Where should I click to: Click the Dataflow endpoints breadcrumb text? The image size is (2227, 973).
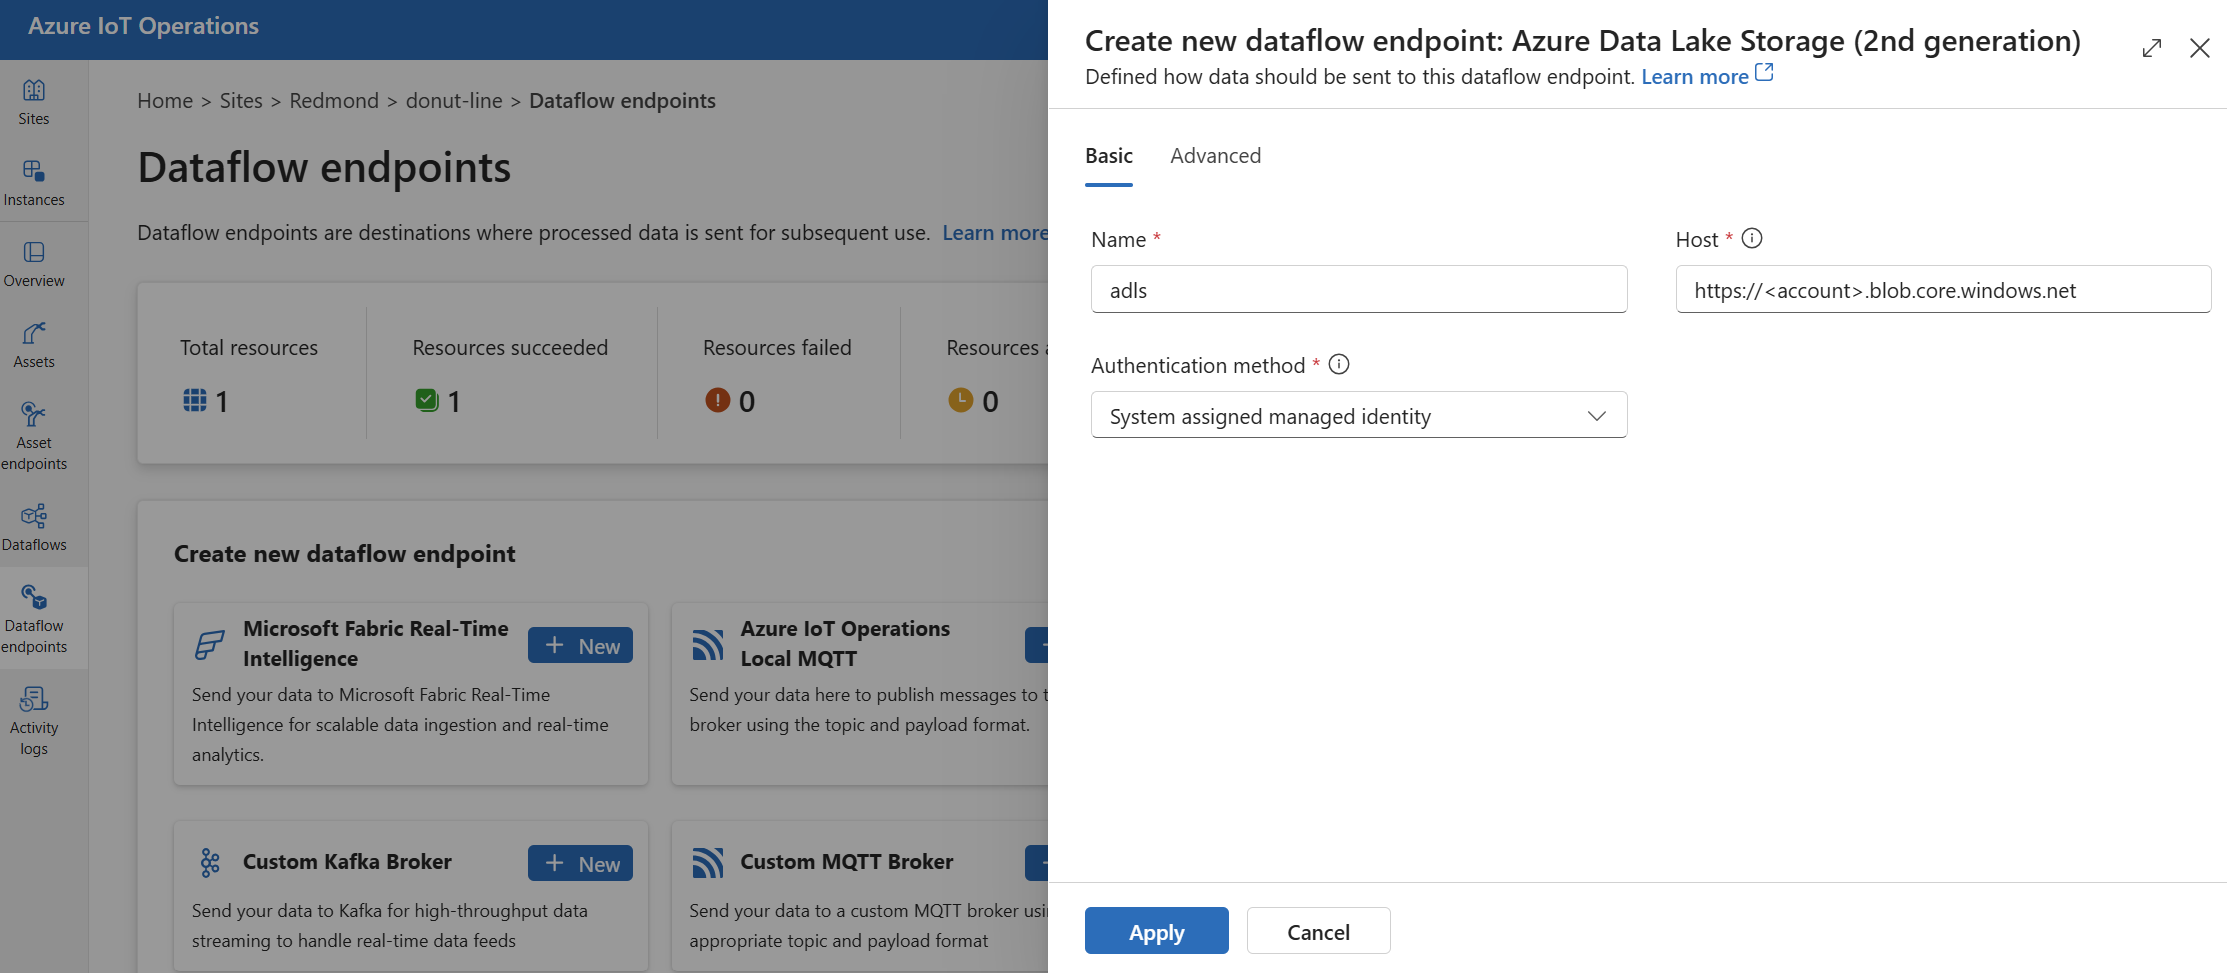pyautogui.click(x=622, y=100)
